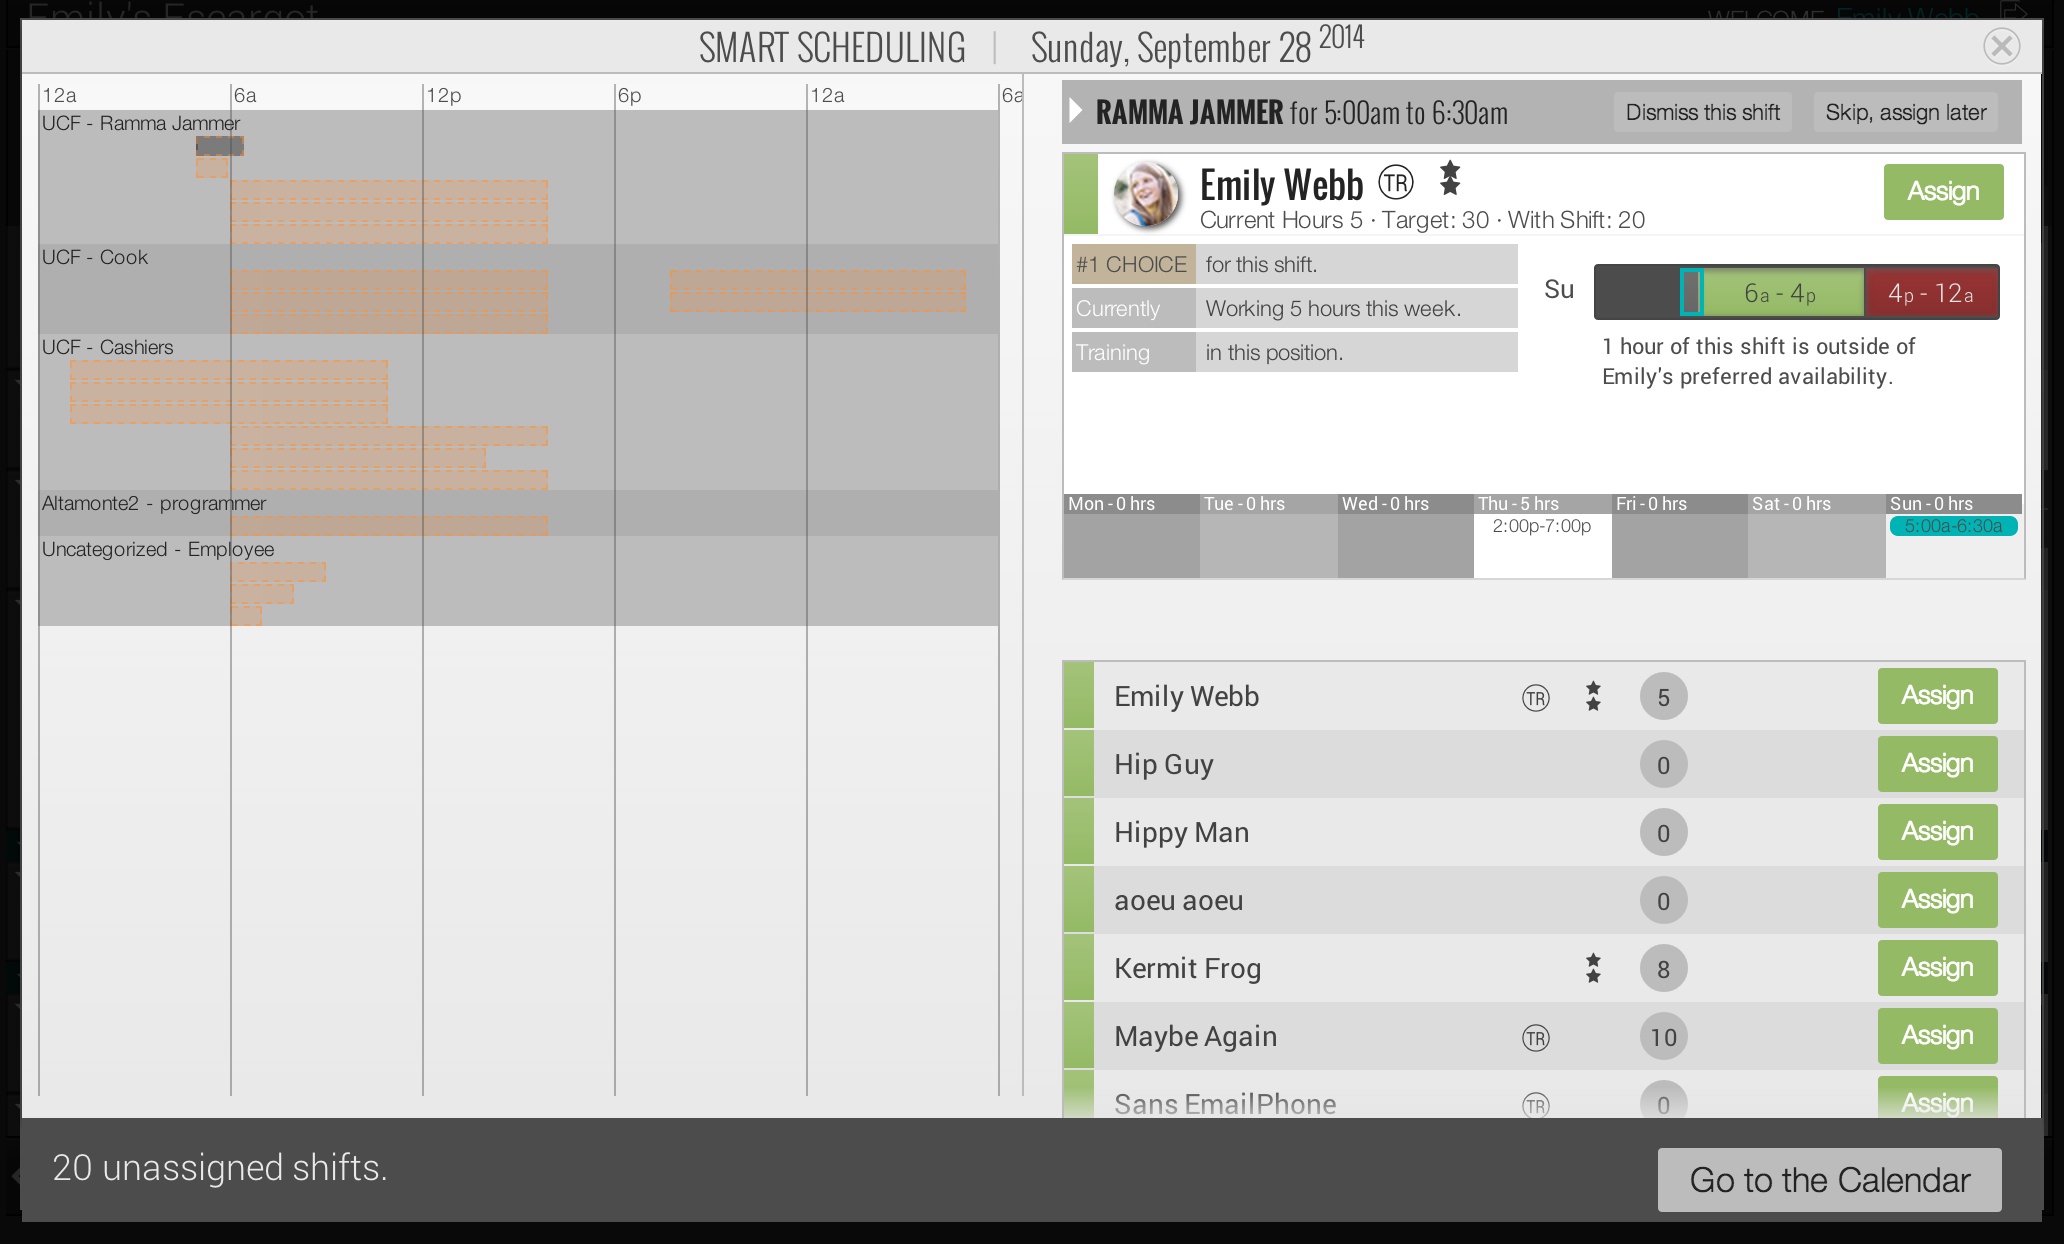
Task: Click UCF - Cashiers row label
Action: pyautogui.click(x=108, y=347)
